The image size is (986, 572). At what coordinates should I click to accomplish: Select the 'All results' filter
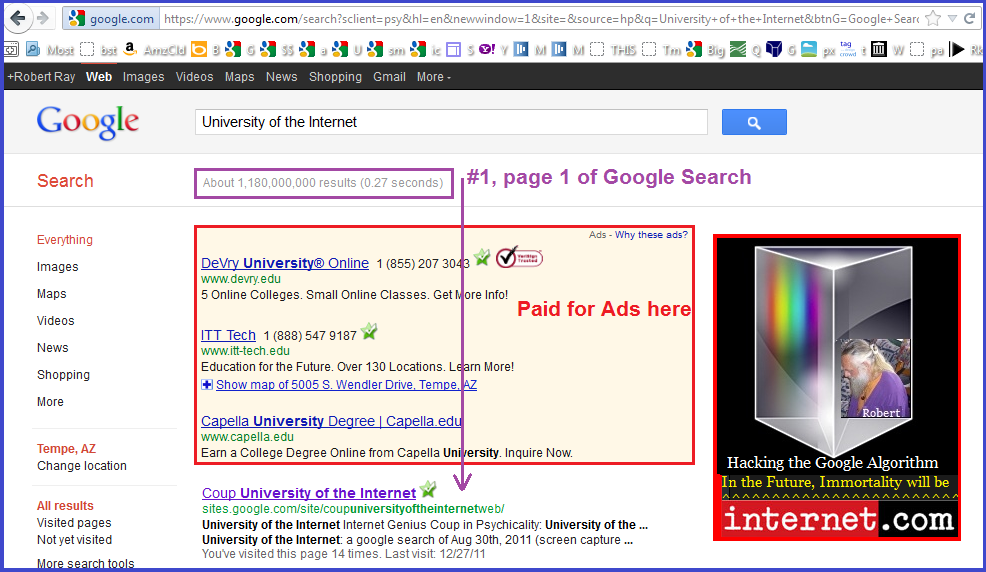(x=65, y=505)
